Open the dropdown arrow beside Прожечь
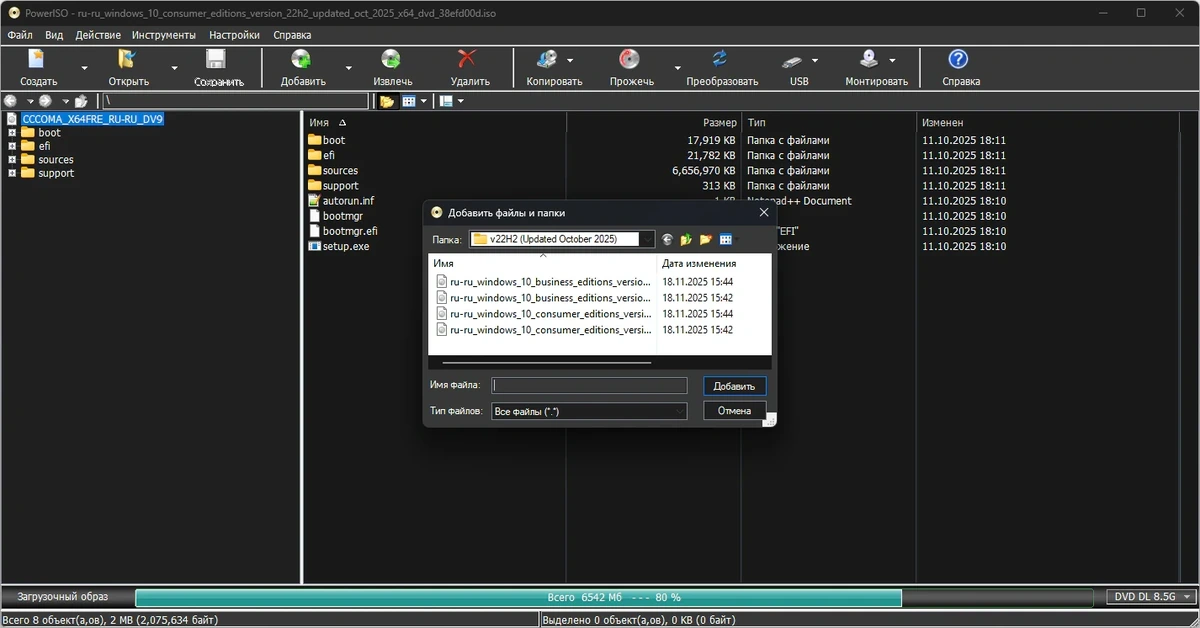Image resolution: width=1200 pixels, height=628 pixels. pyautogui.click(x=677, y=68)
